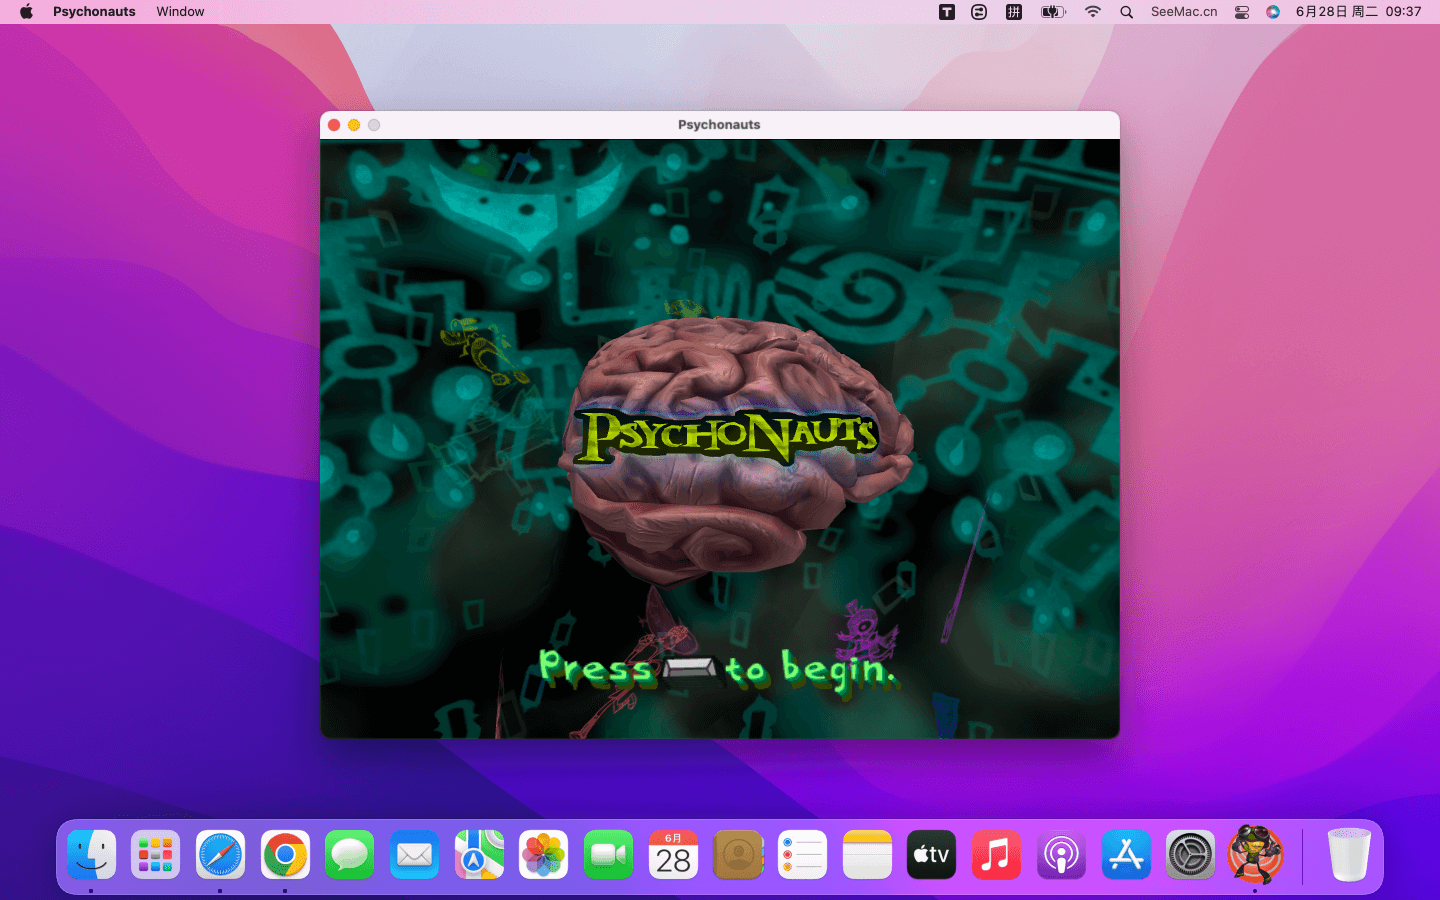Image resolution: width=1440 pixels, height=900 pixels.
Task: Click the Apple logo menu
Action: click(27, 12)
